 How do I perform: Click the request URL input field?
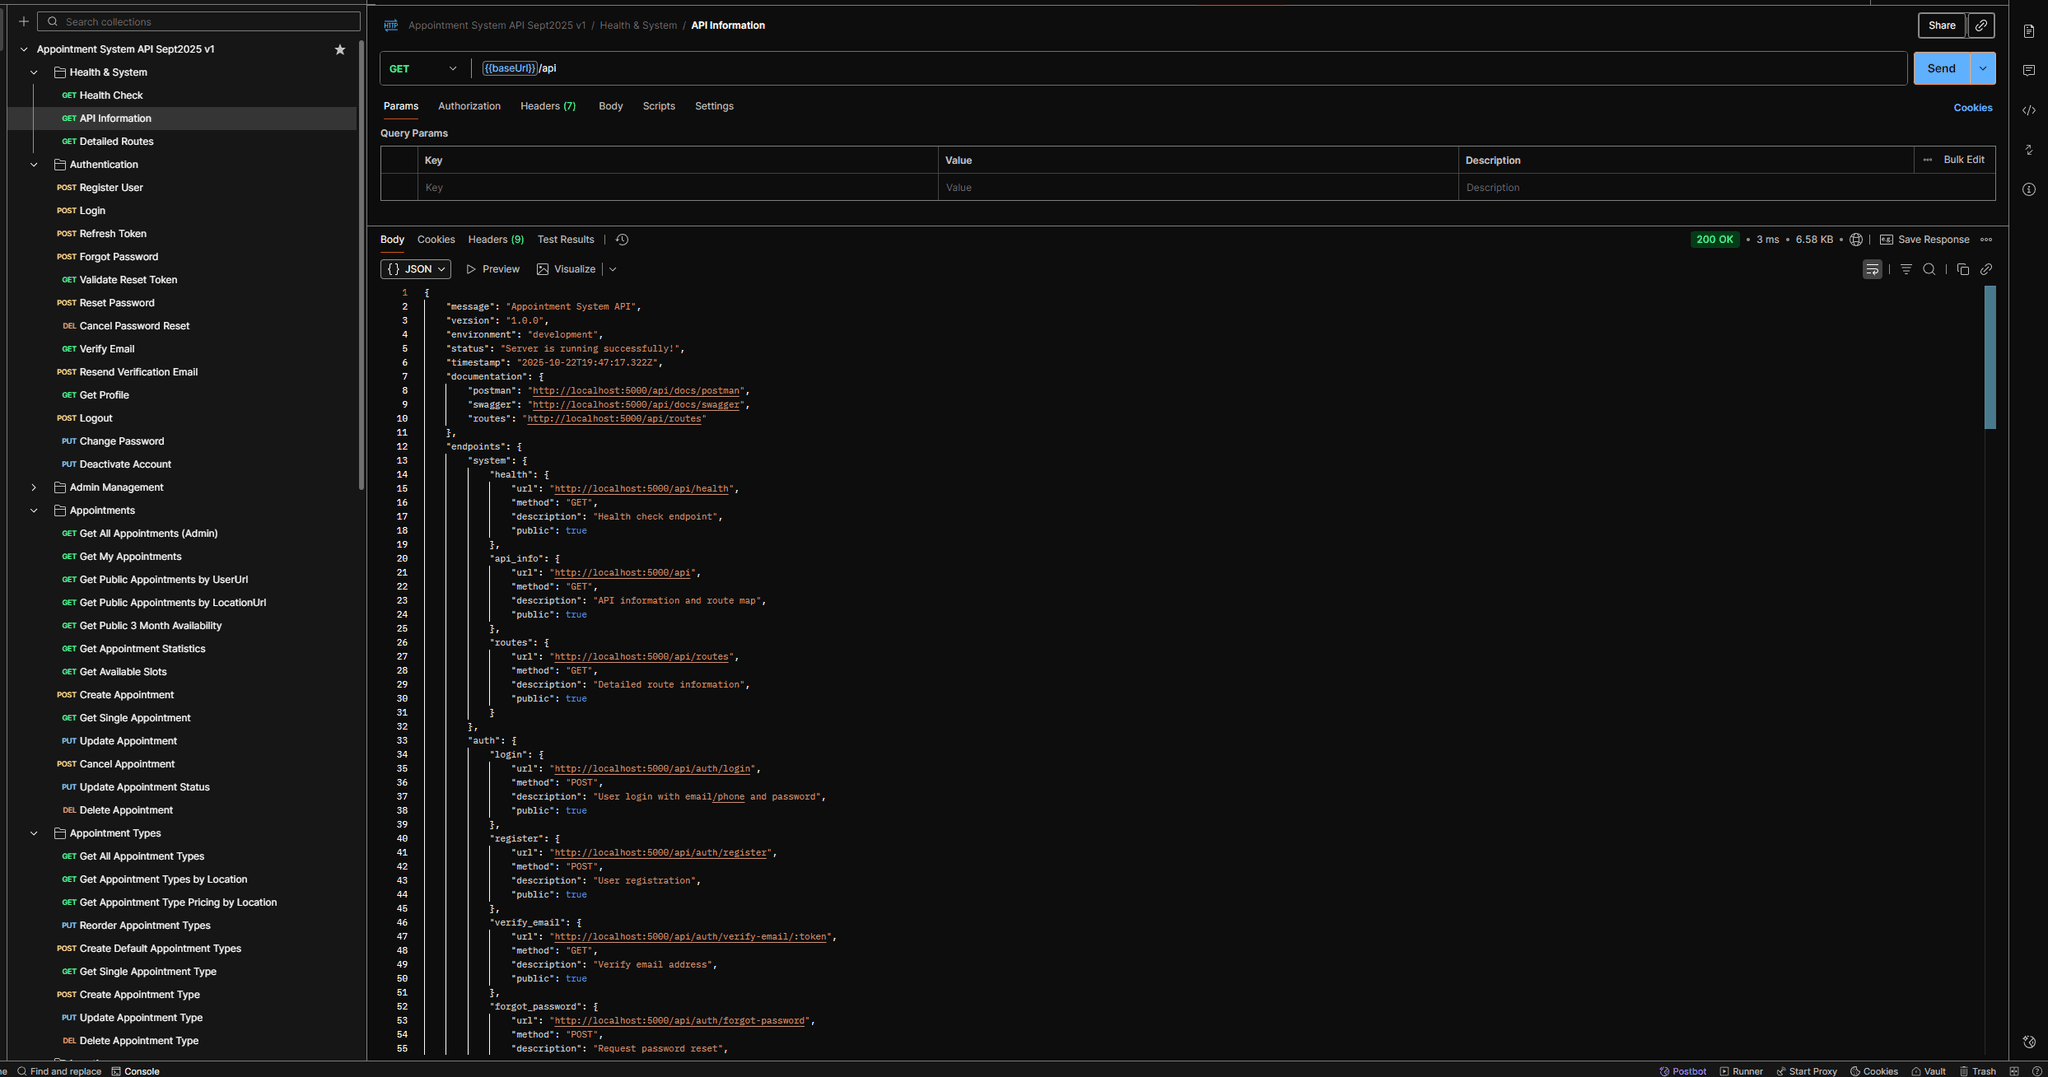coord(1188,69)
